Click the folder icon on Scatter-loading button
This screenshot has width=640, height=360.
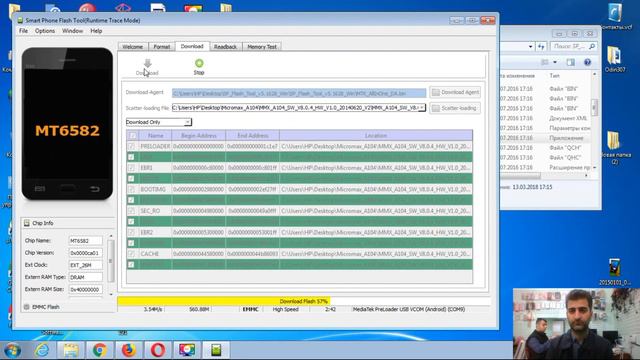(x=436, y=108)
